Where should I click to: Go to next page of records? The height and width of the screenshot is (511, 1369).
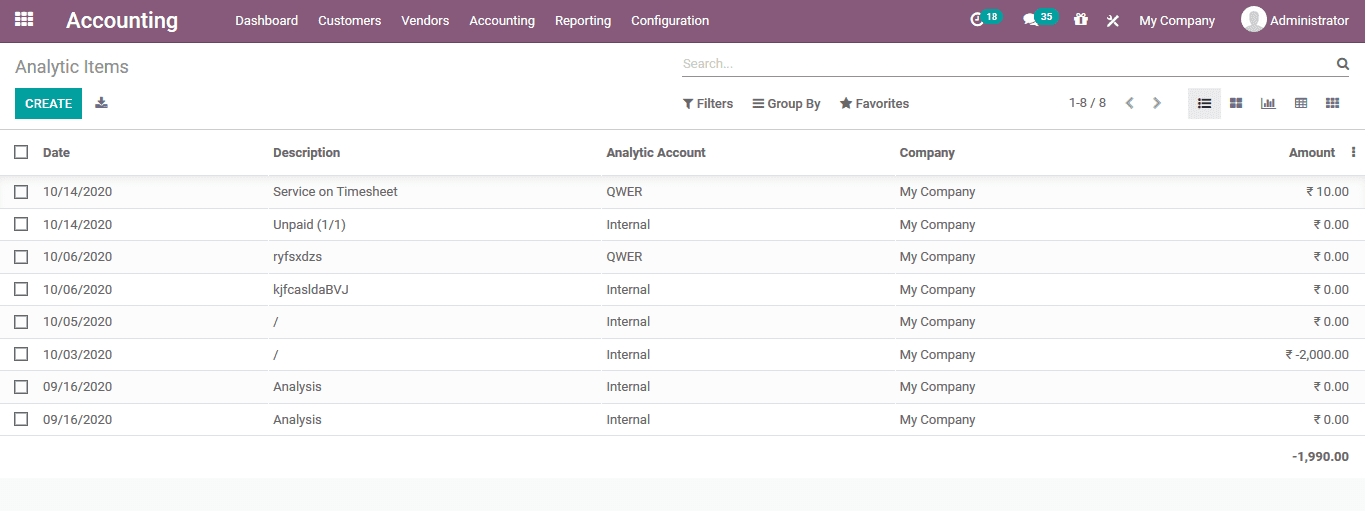pos(1157,103)
